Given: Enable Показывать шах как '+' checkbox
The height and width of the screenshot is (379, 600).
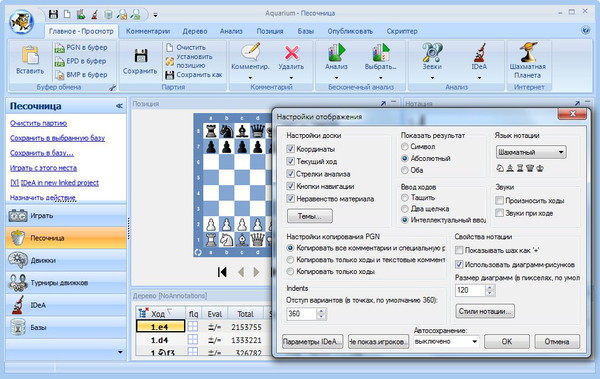Looking at the screenshot, I should point(459,250).
